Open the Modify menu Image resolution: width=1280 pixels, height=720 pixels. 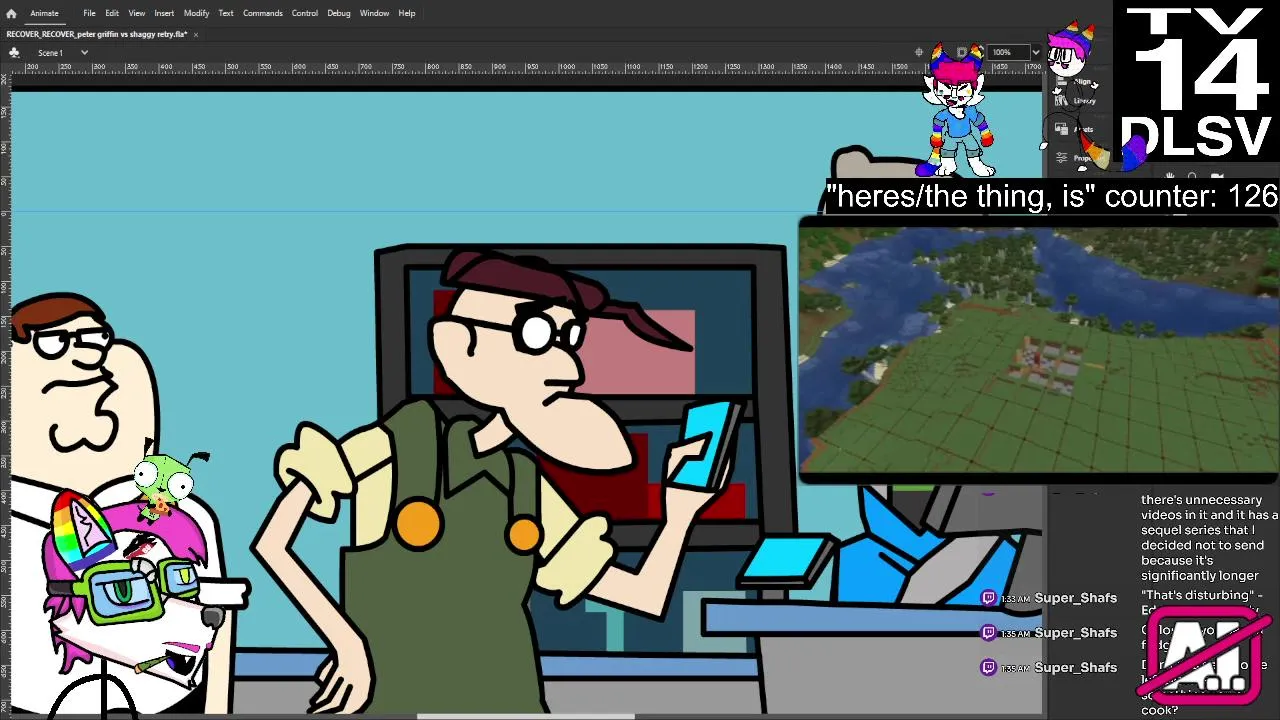pos(196,13)
